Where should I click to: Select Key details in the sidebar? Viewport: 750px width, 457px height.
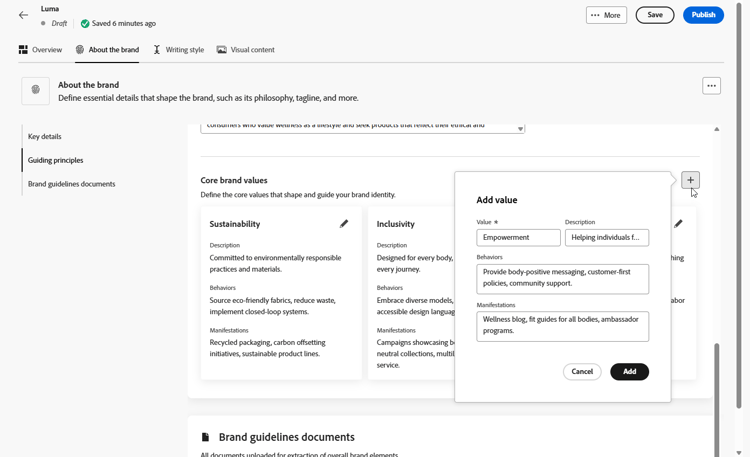pos(45,136)
